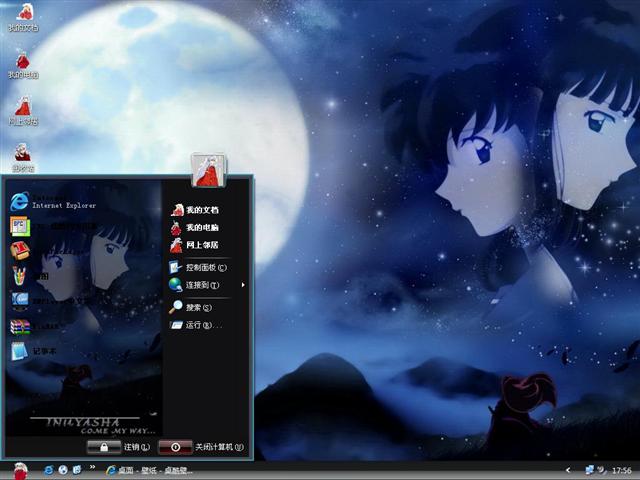Open the recycle bin desktop icon
Viewport: 640px width, 480px height.
tap(23, 157)
